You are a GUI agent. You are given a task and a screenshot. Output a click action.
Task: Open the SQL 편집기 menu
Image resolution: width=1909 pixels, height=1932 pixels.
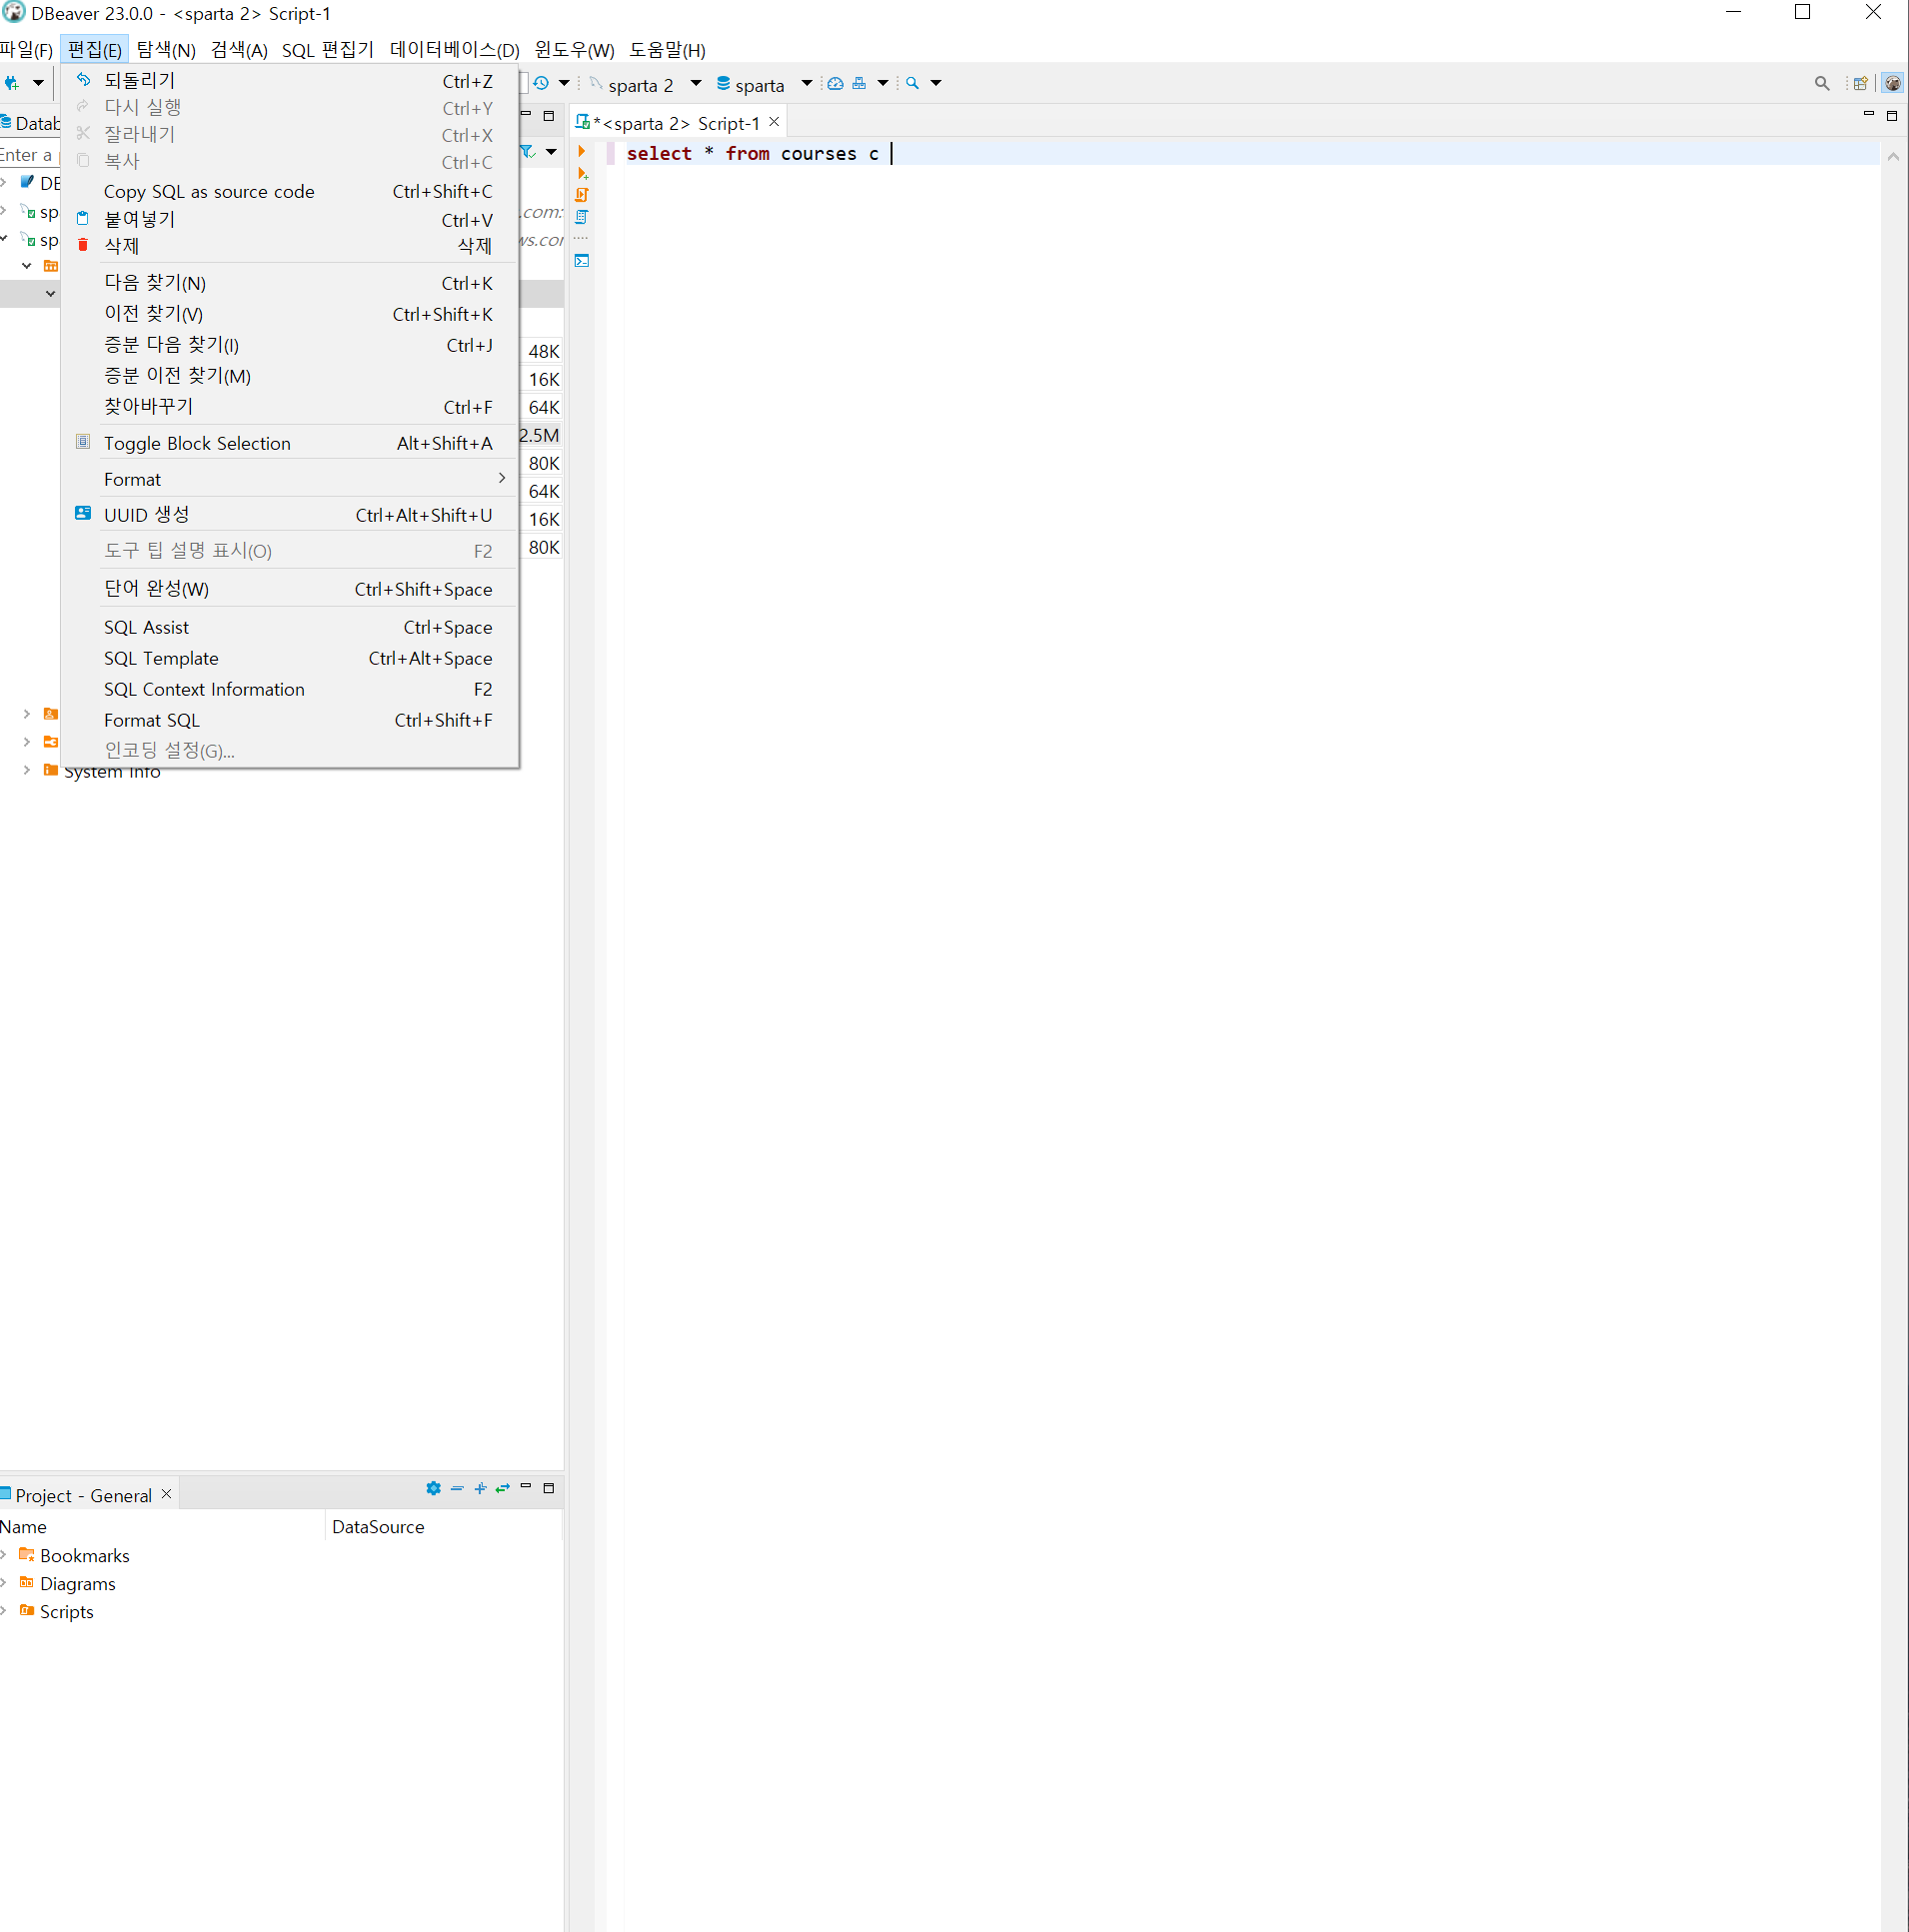[x=328, y=49]
